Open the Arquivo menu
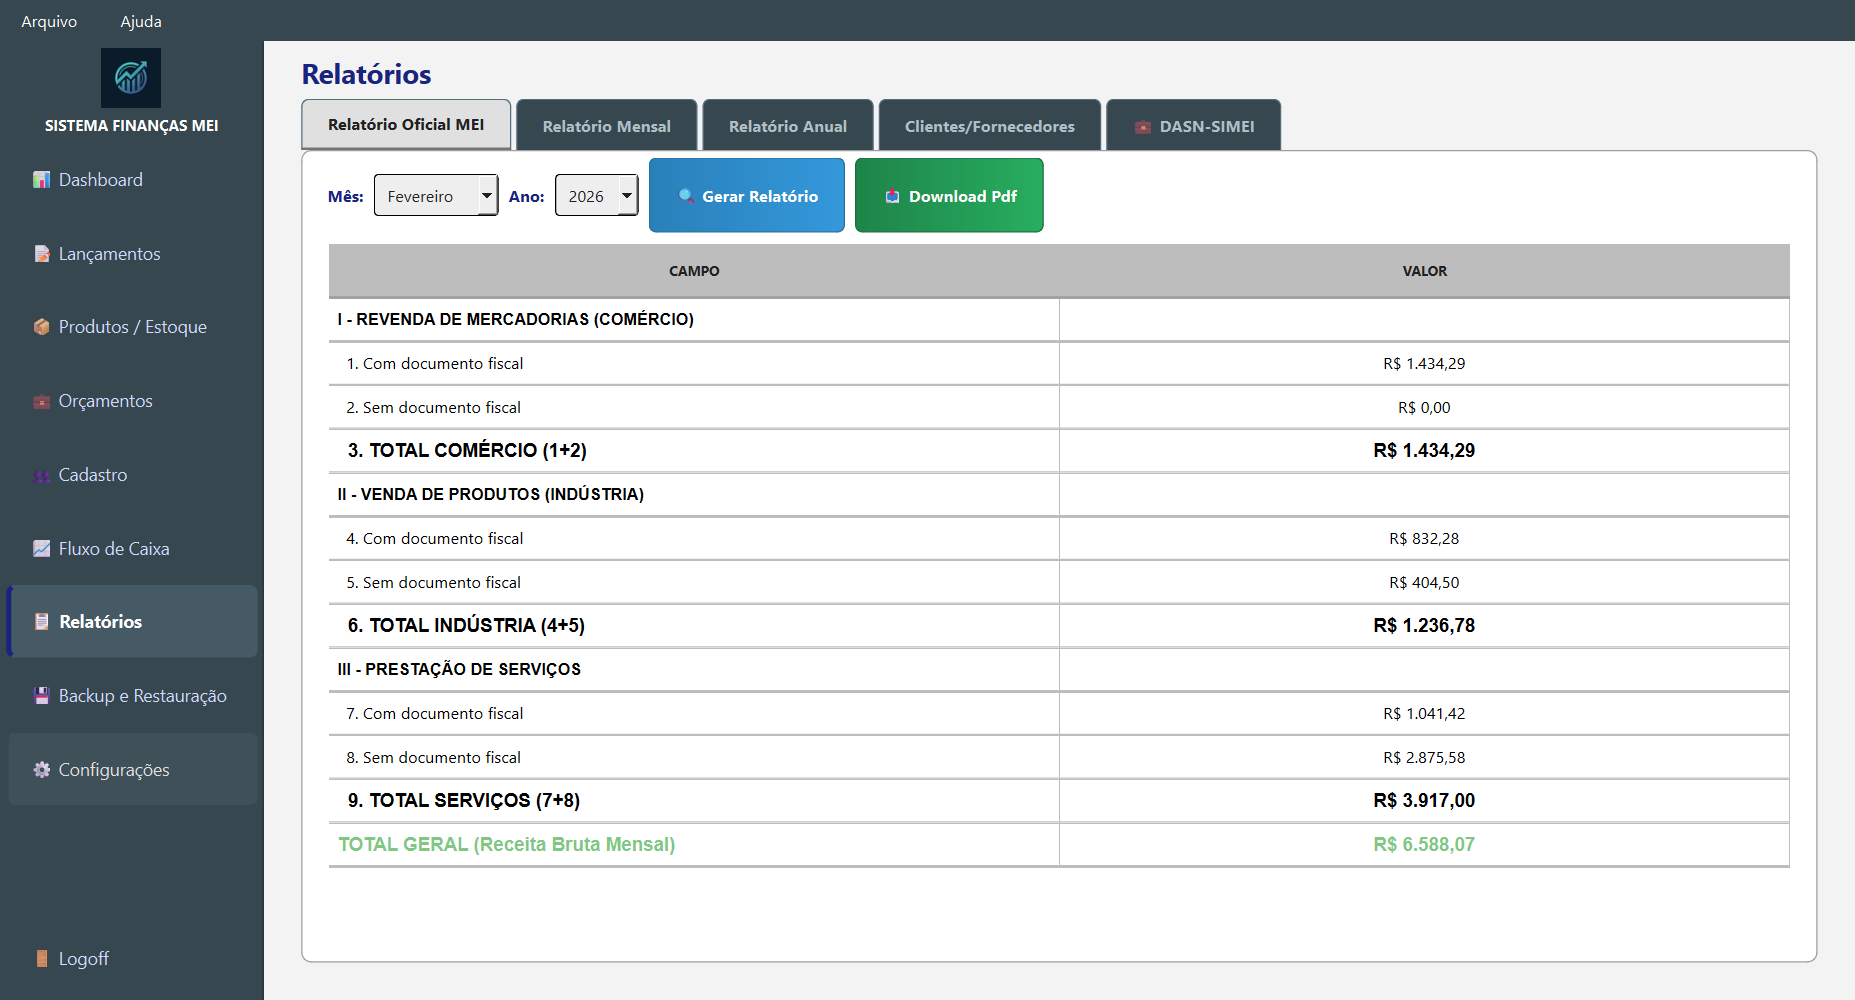The width and height of the screenshot is (1855, 1000). click(x=49, y=21)
